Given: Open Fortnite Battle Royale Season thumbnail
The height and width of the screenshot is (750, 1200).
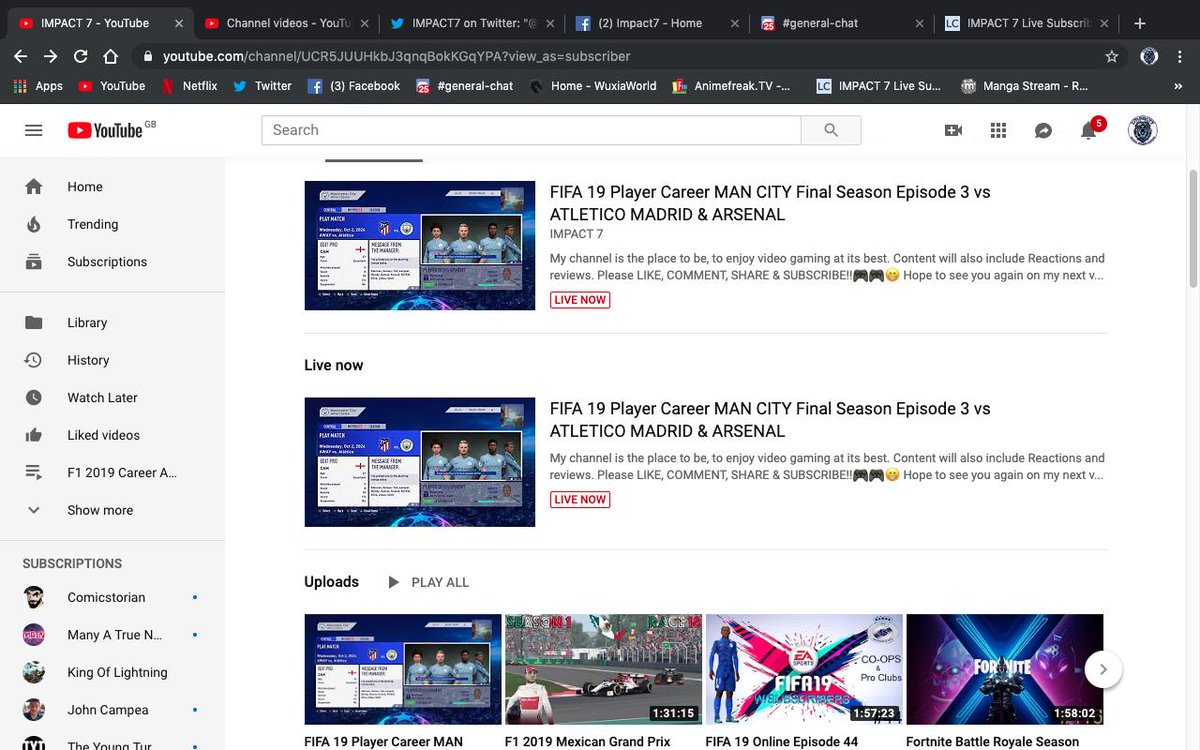Looking at the screenshot, I should [1004, 669].
